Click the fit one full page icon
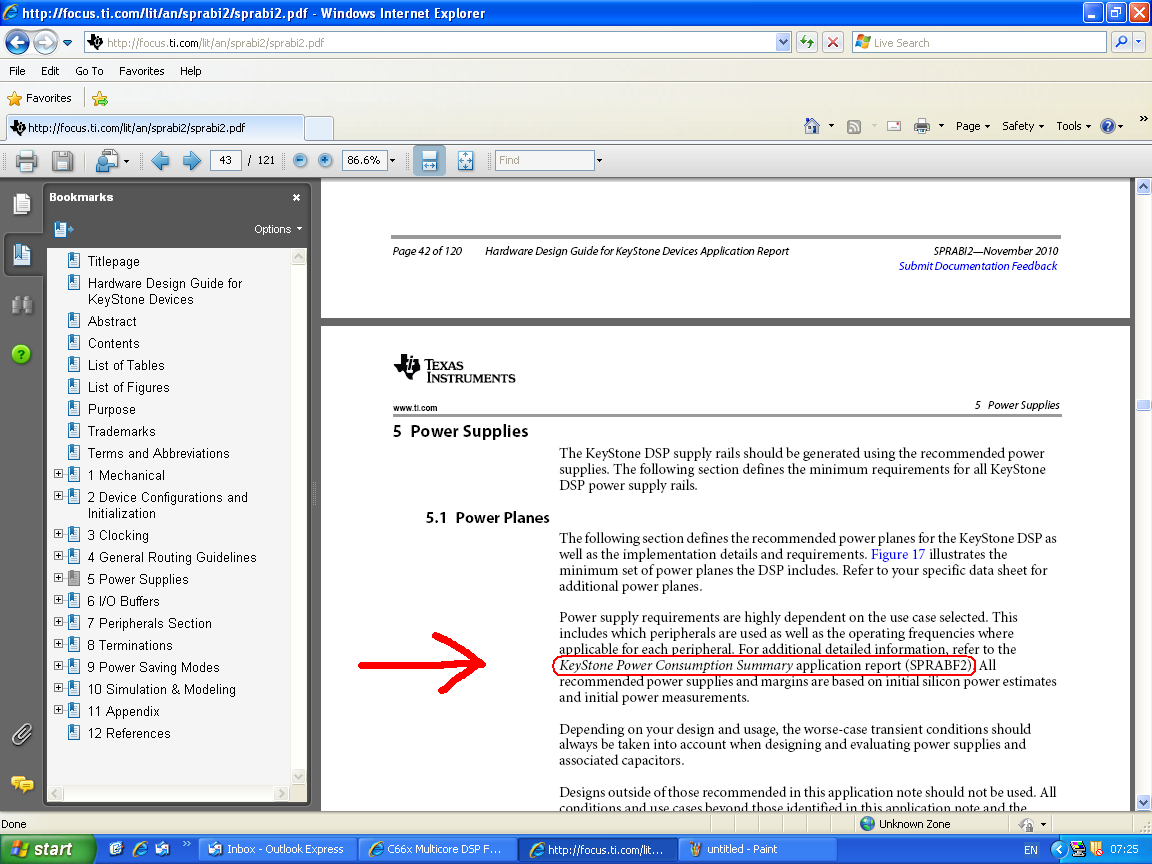Image resolution: width=1152 pixels, height=864 pixels. [466, 160]
